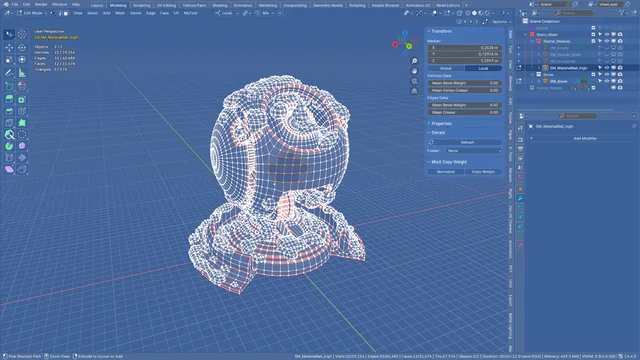640x360 pixels.
Task: Click the hand pan-view icon in the viewport
Action: pos(414,71)
